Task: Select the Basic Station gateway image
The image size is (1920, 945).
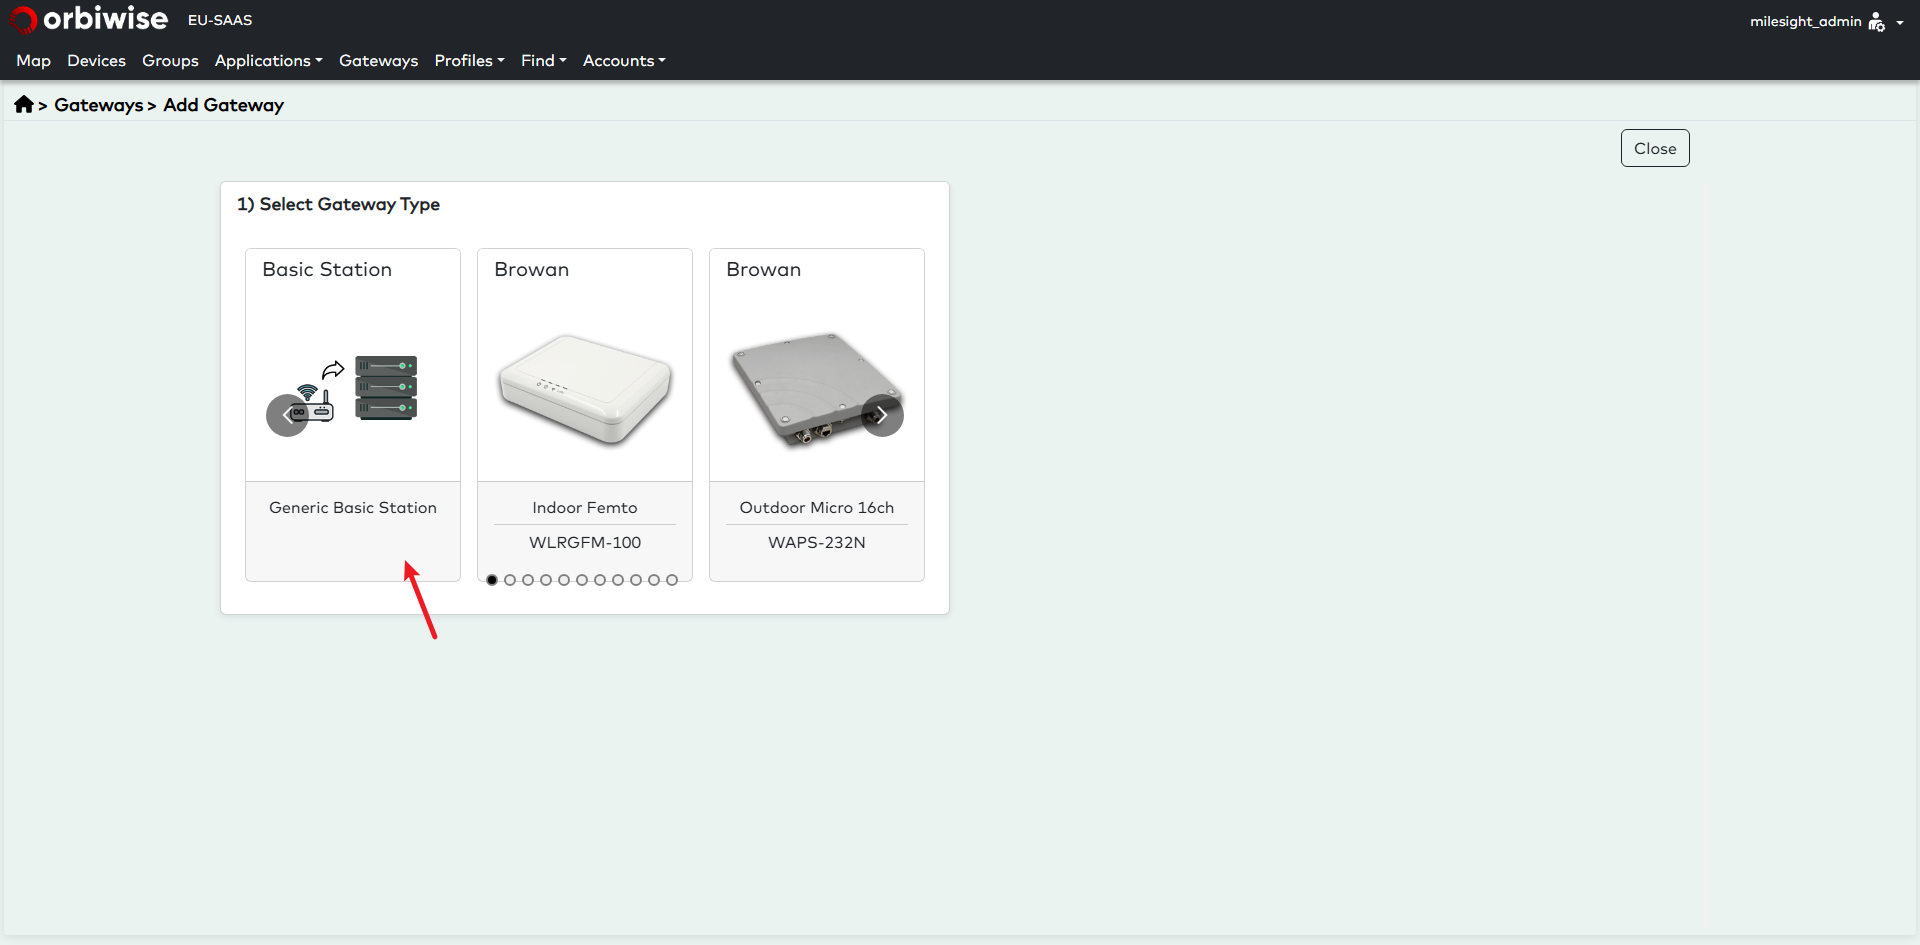Action: coord(353,389)
